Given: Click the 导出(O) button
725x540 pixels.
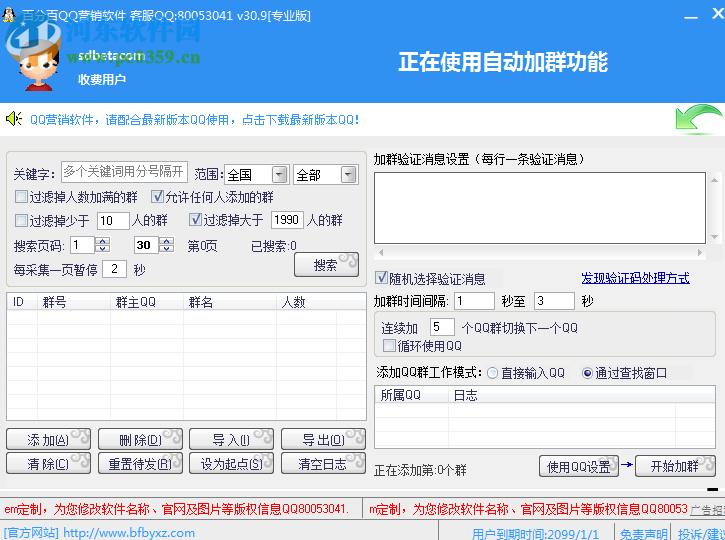Looking at the screenshot, I should tap(323, 440).
